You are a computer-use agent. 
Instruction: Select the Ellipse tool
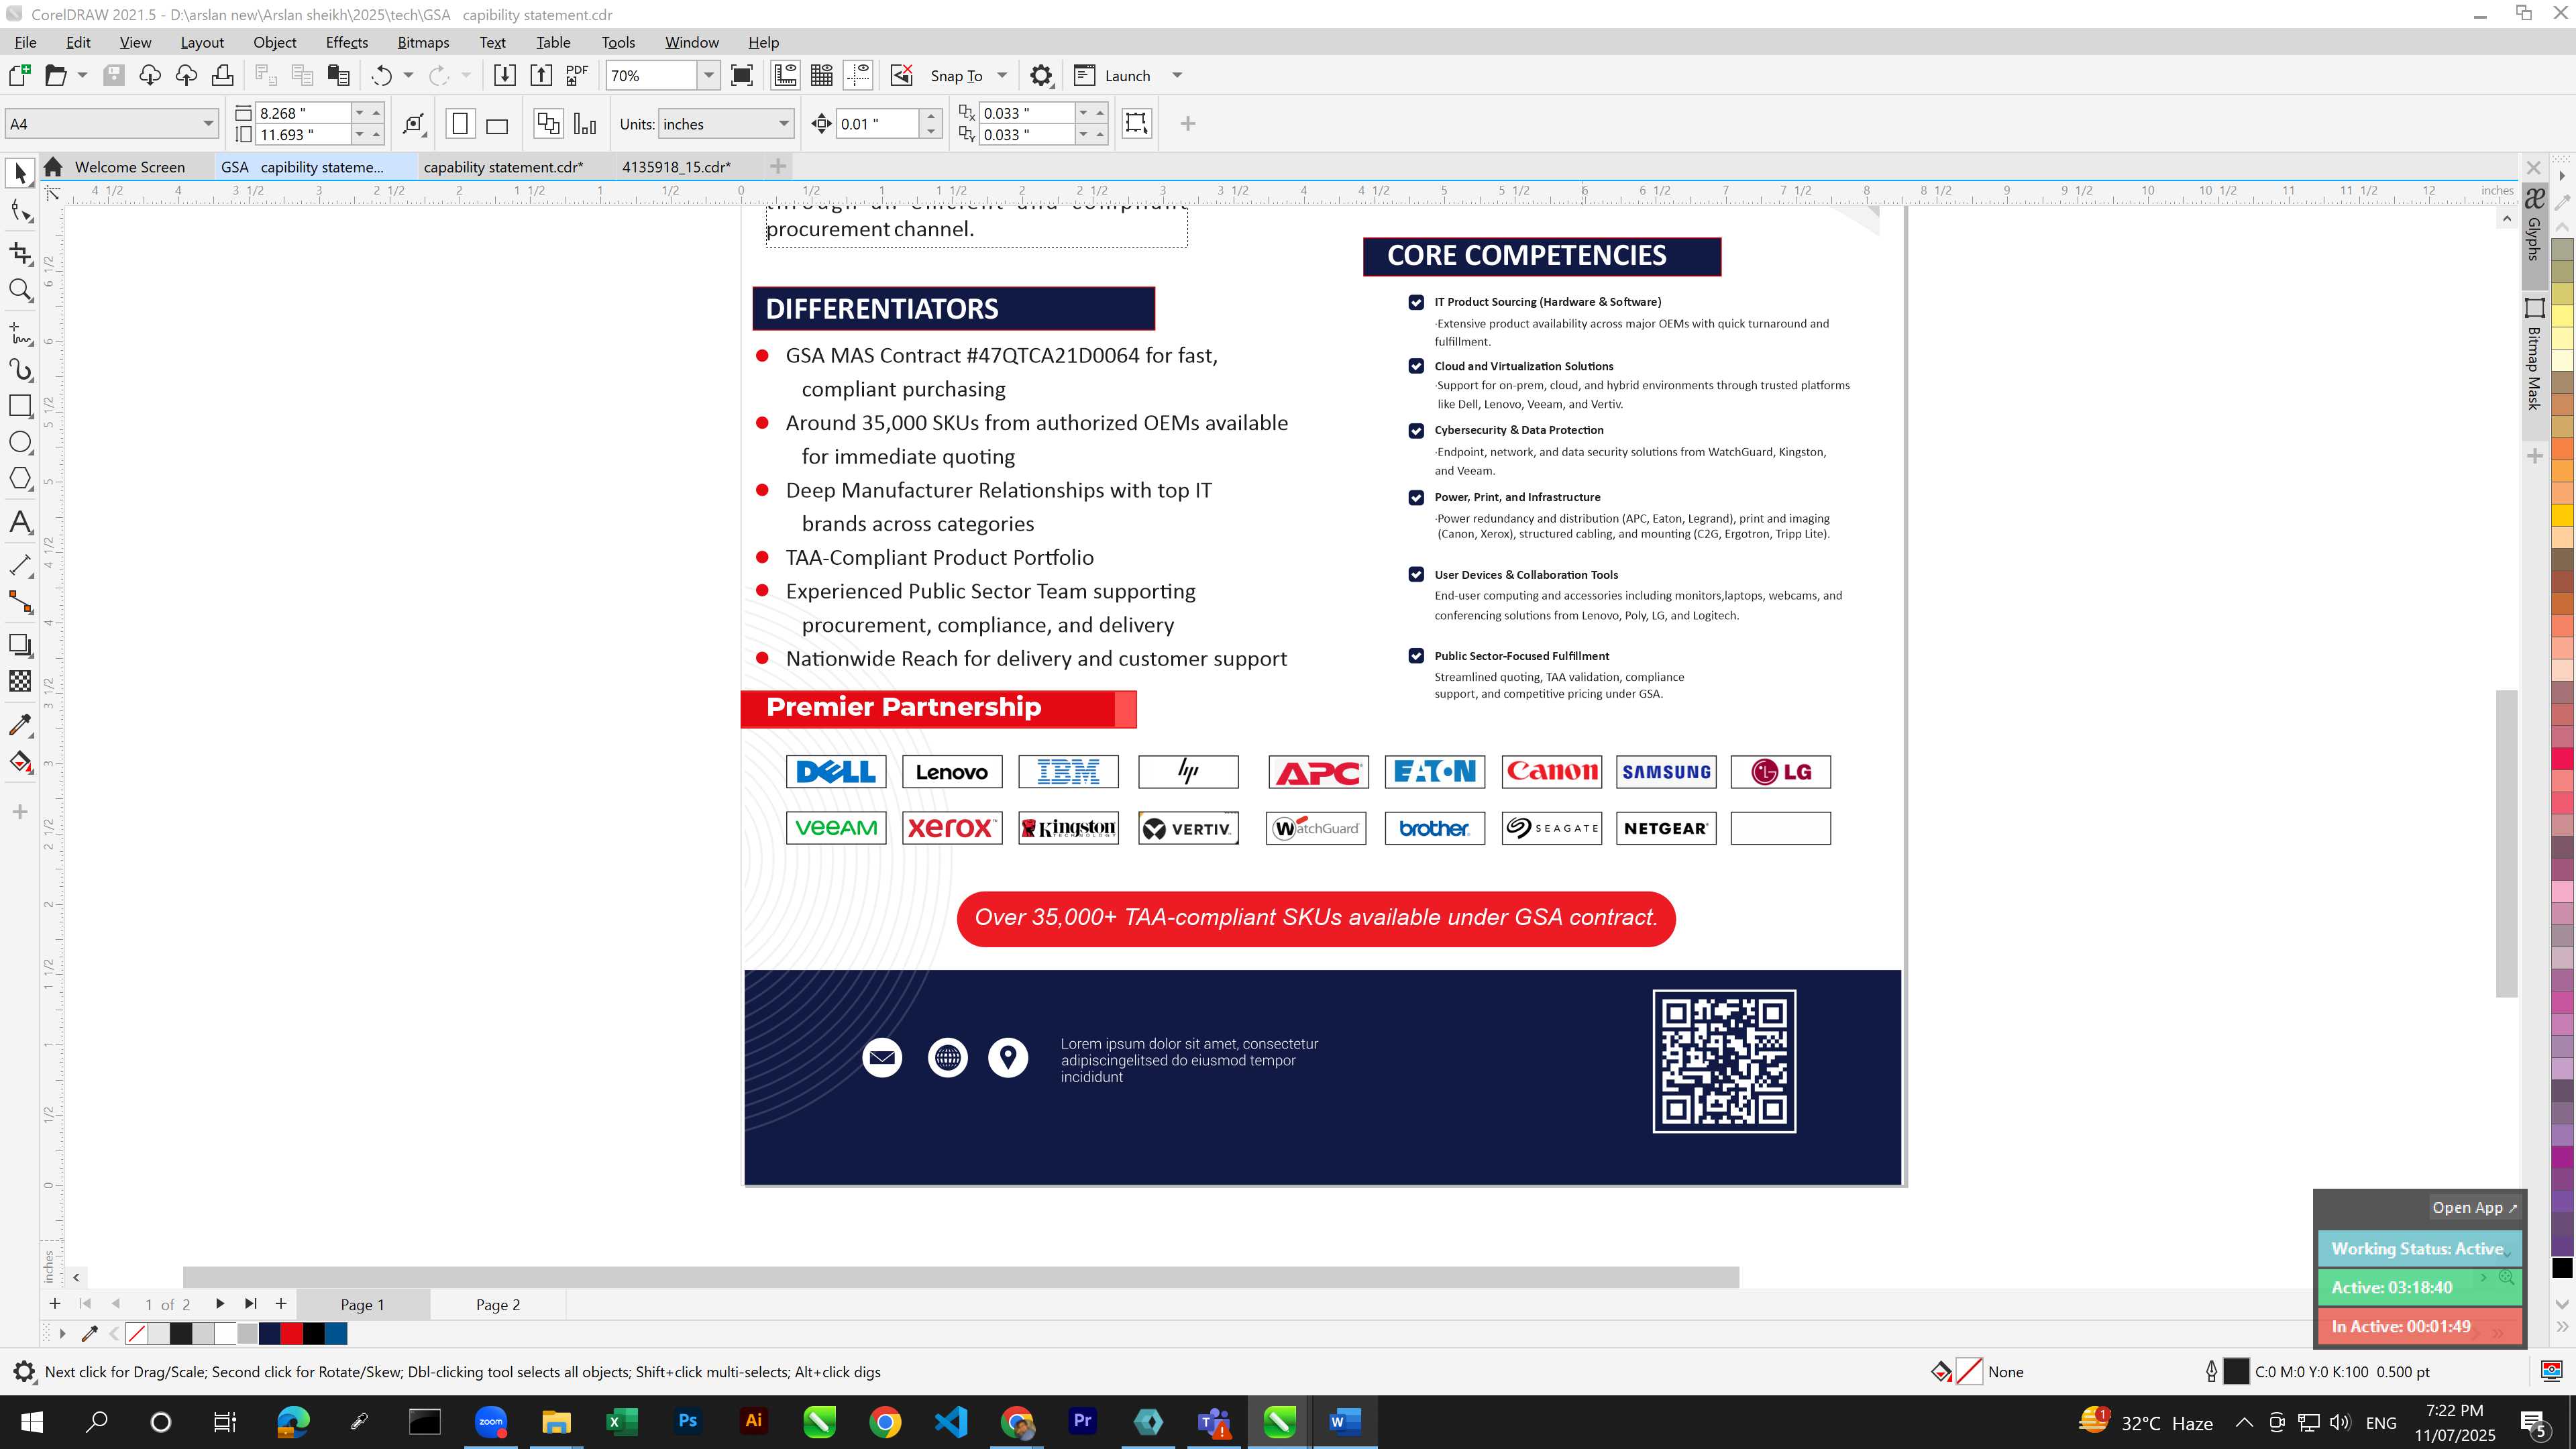tap(20, 442)
